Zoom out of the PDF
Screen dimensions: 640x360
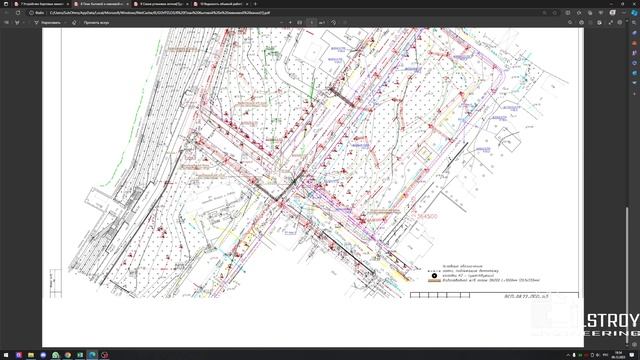281,22
